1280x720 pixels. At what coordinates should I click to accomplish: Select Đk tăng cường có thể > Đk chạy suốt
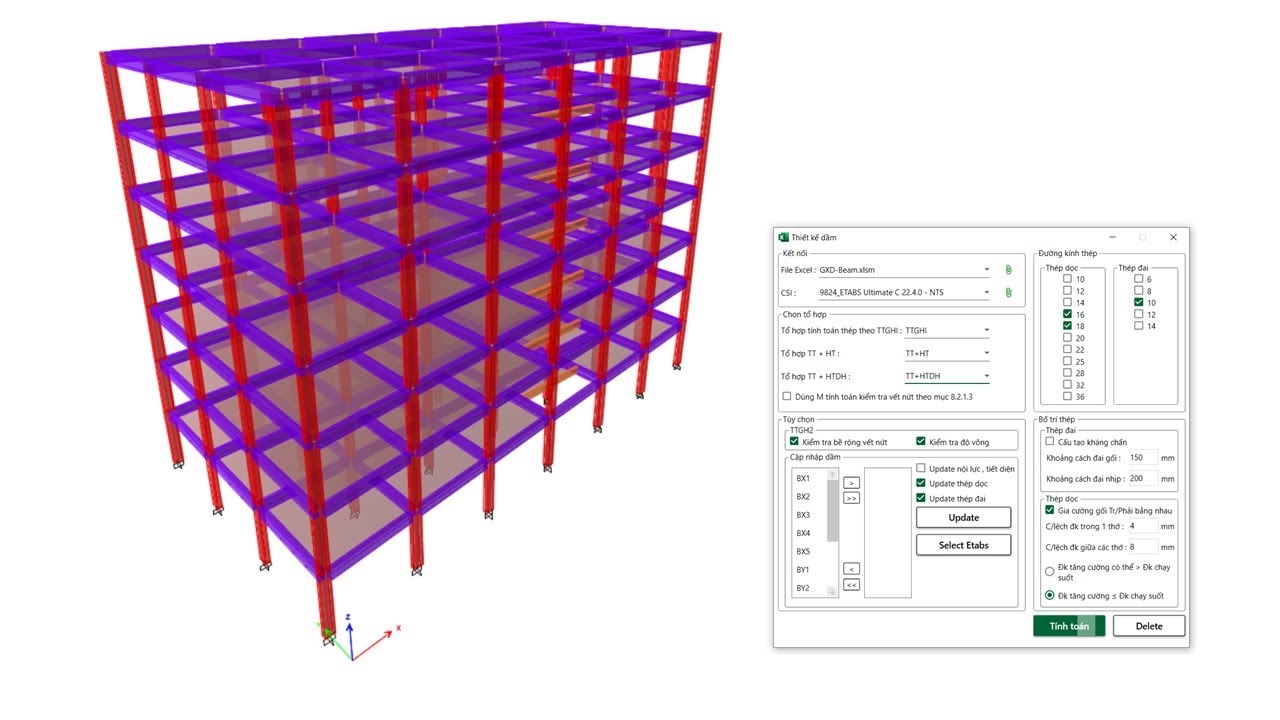(1050, 572)
